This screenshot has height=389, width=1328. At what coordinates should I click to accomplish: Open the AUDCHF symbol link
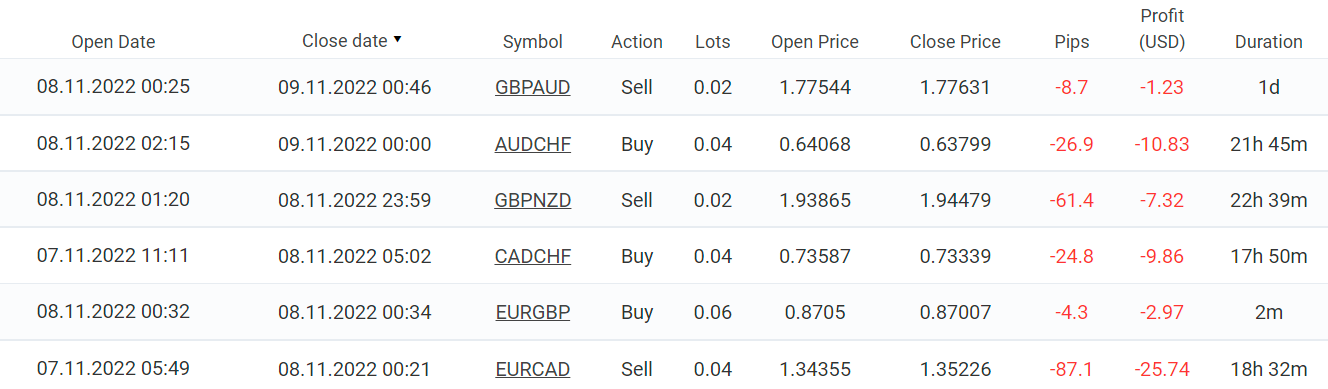pos(532,144)
